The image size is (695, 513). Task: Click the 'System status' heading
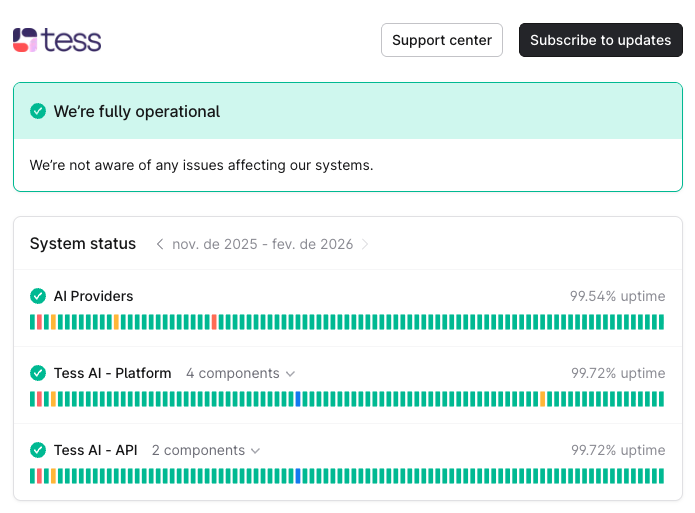[x=83, y=243]
